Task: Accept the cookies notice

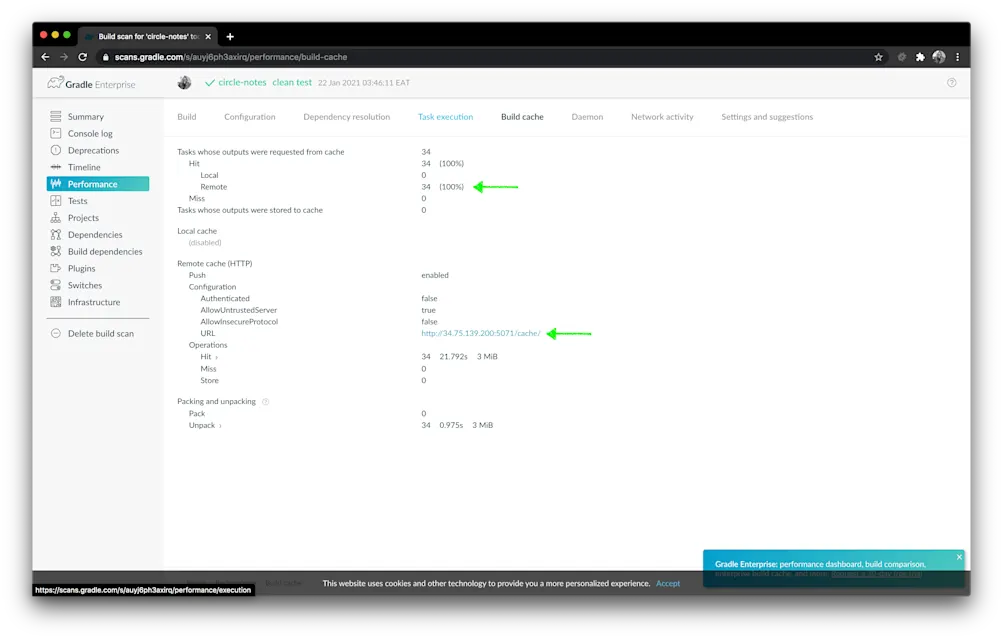Action: coord(668,583)
